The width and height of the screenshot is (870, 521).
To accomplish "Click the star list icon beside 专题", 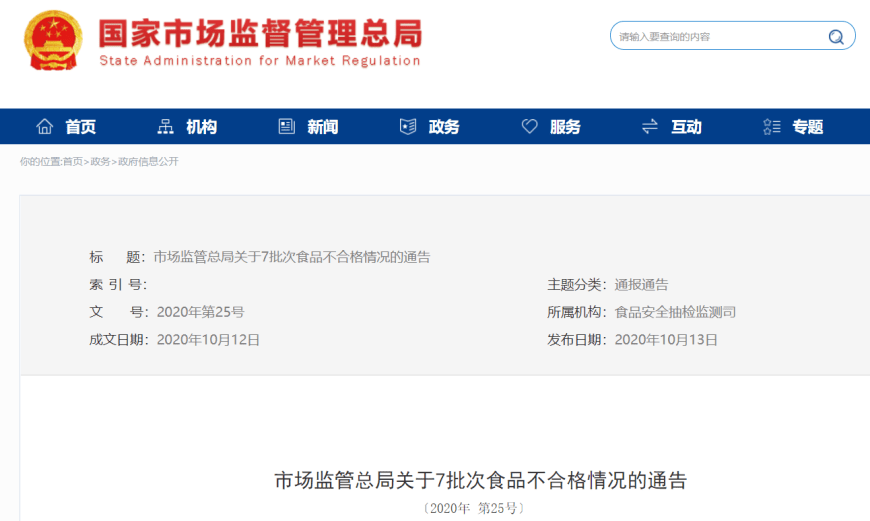I will (772, 127).
